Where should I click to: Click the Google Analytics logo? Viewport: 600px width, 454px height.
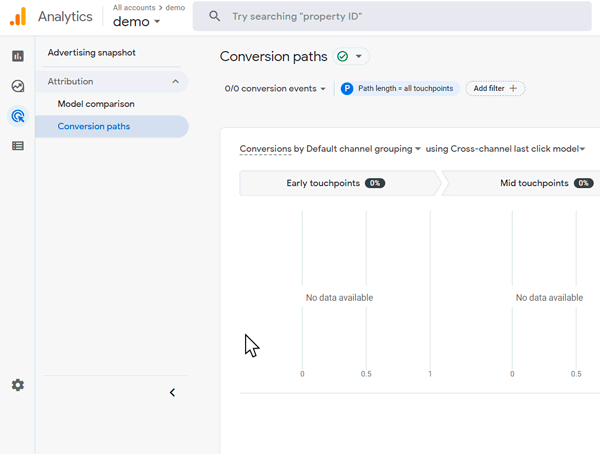coord(18,16)
